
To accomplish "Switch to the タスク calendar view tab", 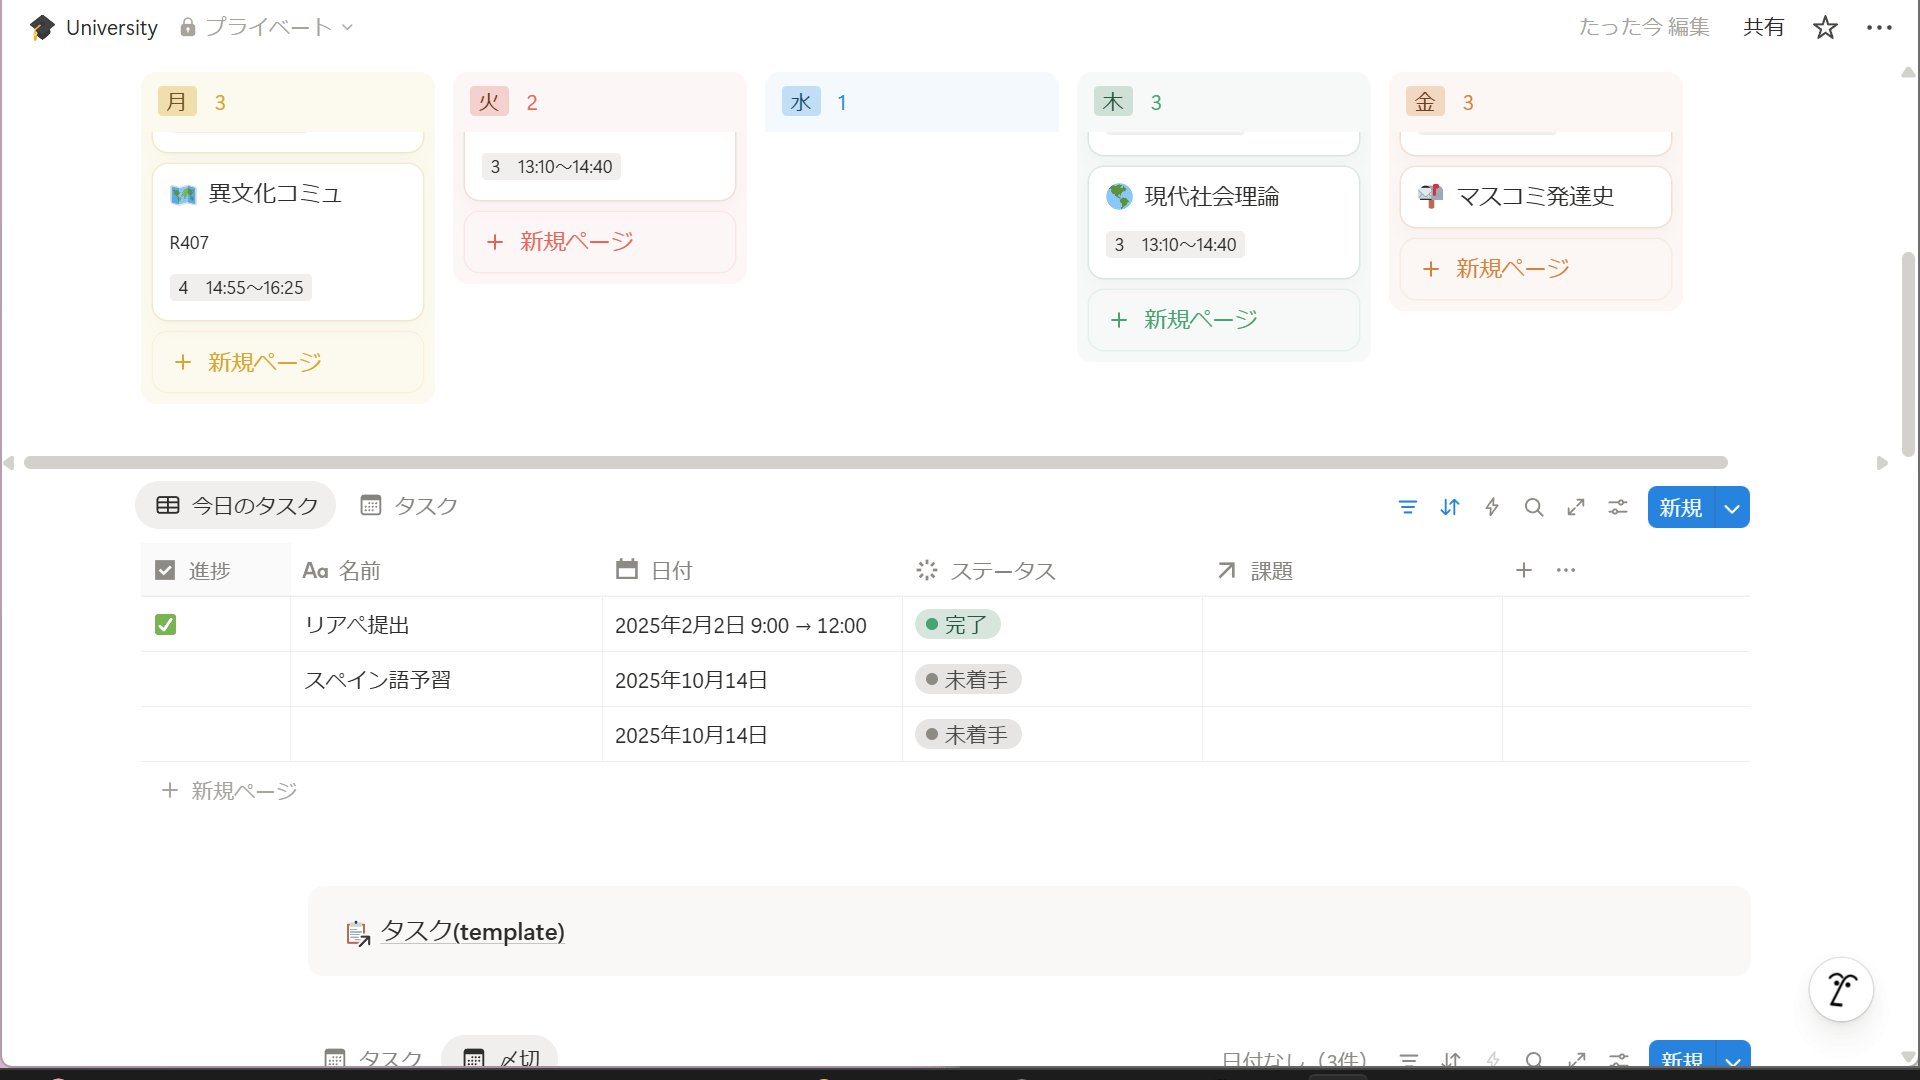I will pyautogui.click(x=409, y=506).
